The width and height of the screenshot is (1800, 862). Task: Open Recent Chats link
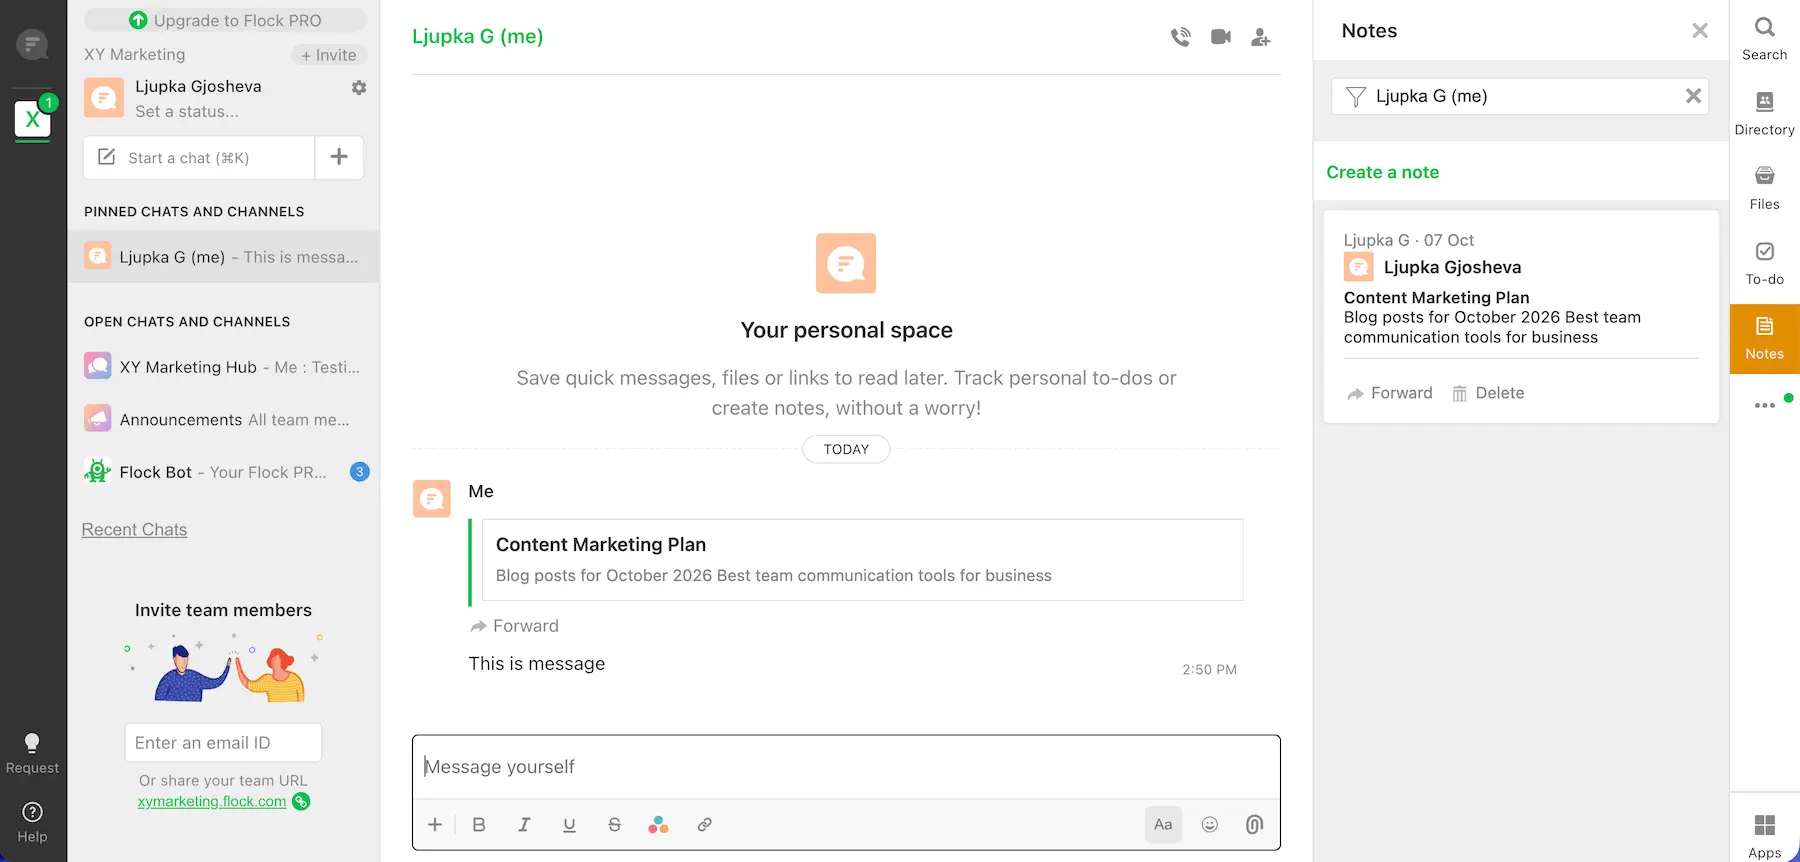coord(134,530)
